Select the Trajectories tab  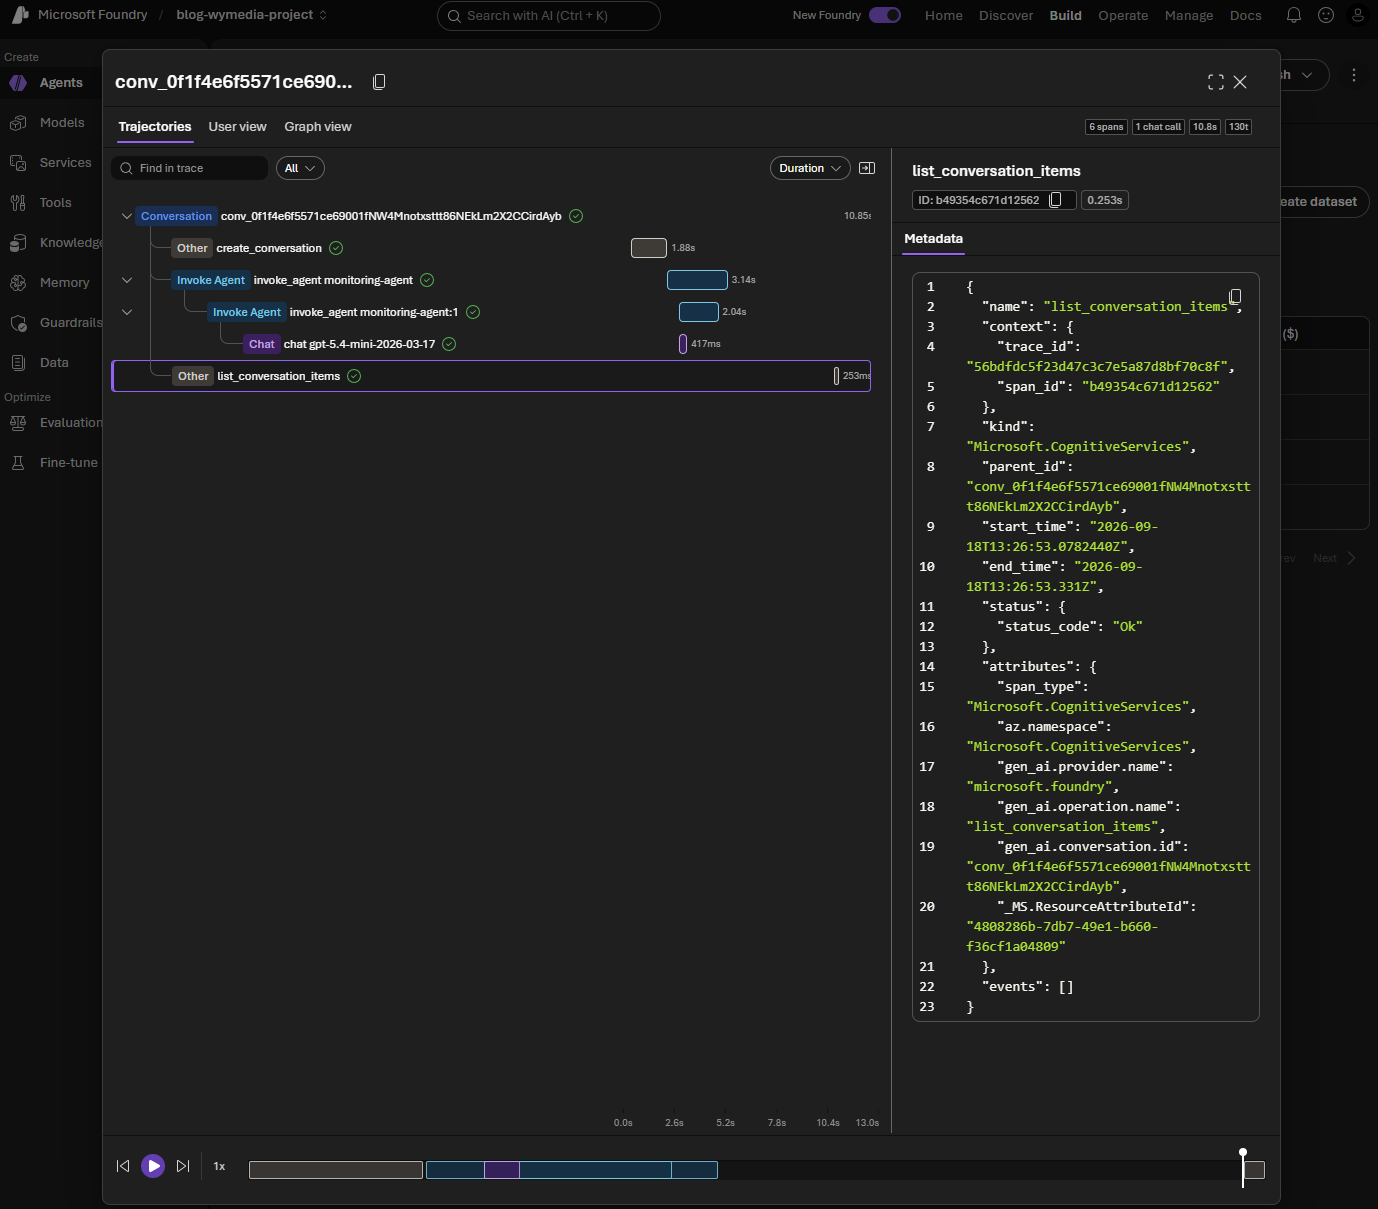(155, 127)
